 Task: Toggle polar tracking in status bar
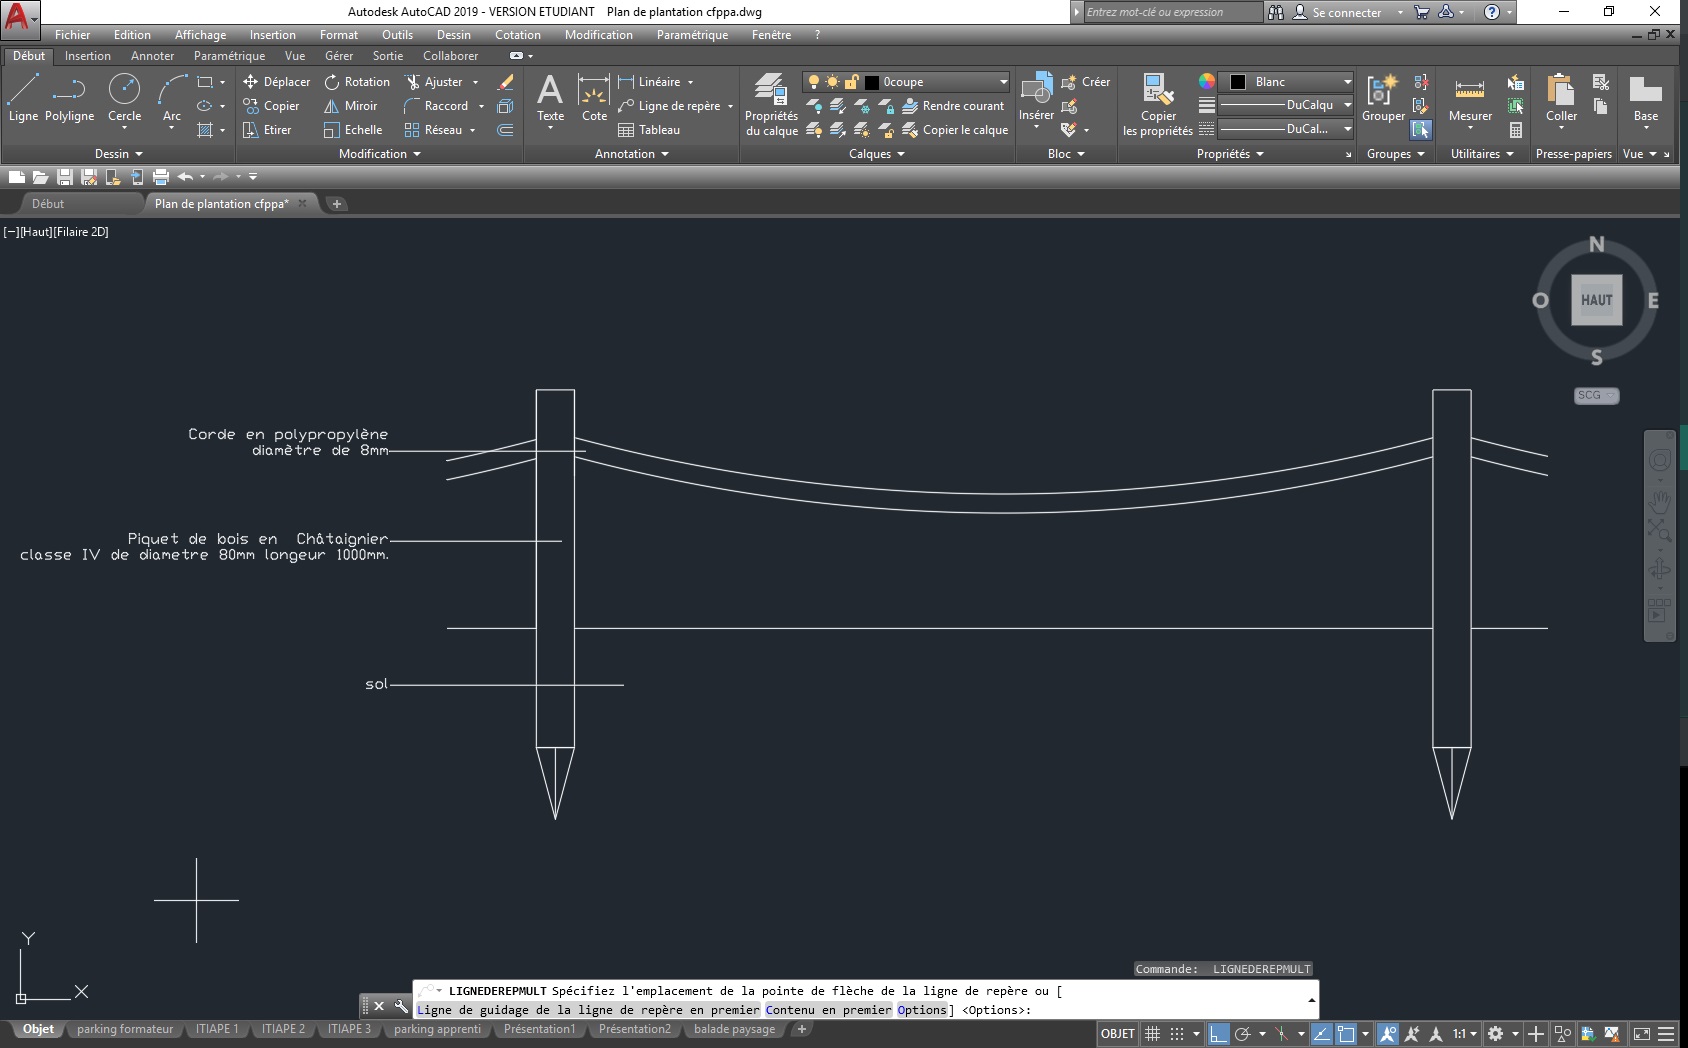click(1243, 1034)
